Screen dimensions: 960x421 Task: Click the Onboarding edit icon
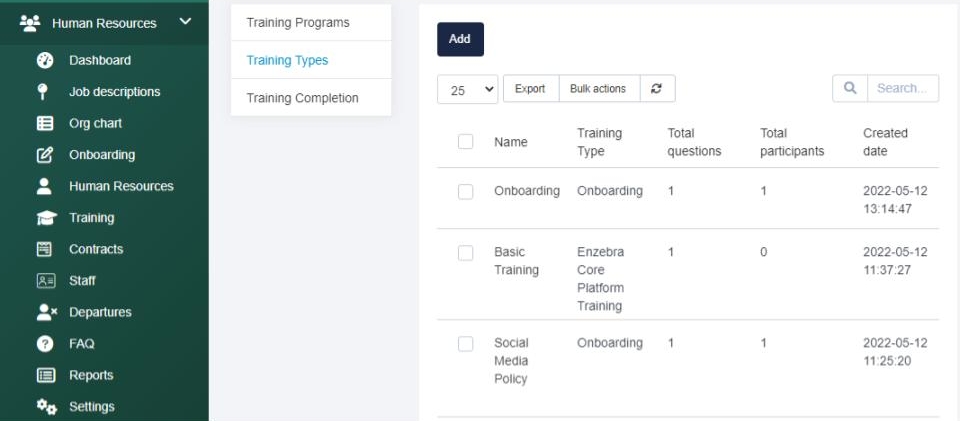(x=44, y=155)
